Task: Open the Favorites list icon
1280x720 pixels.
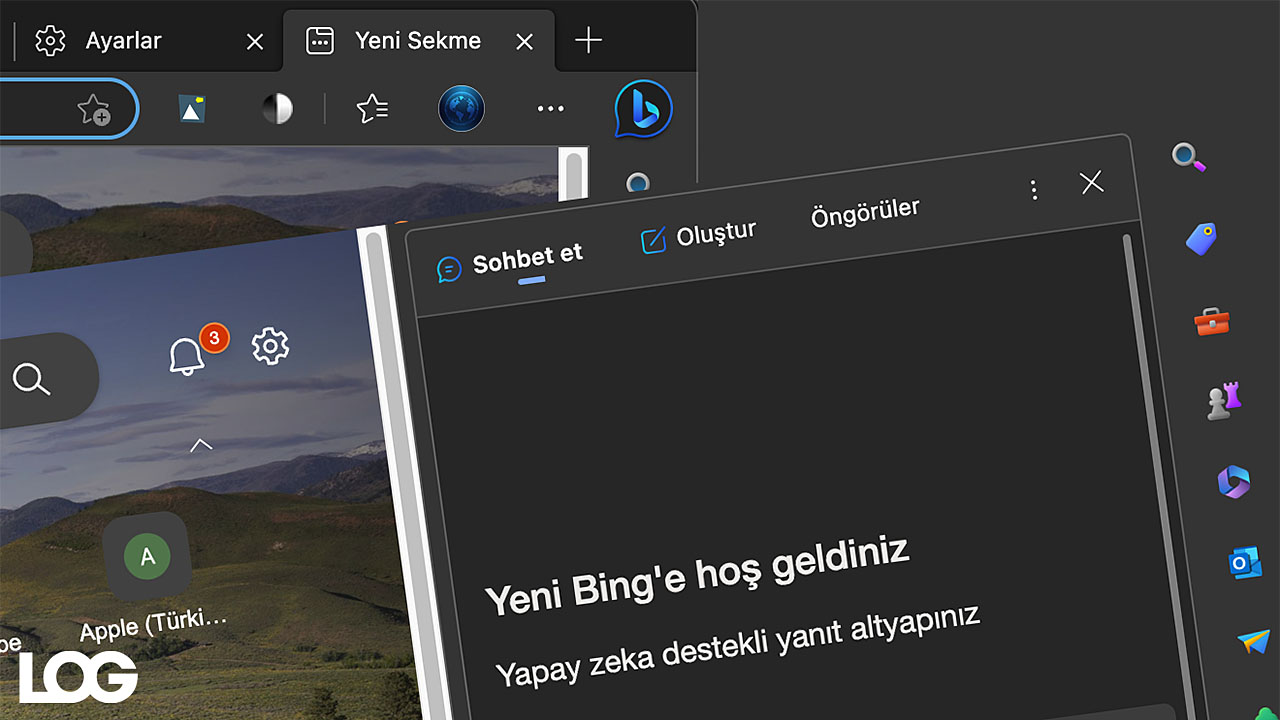Action: pyautogui.click(x=372, y=109)
